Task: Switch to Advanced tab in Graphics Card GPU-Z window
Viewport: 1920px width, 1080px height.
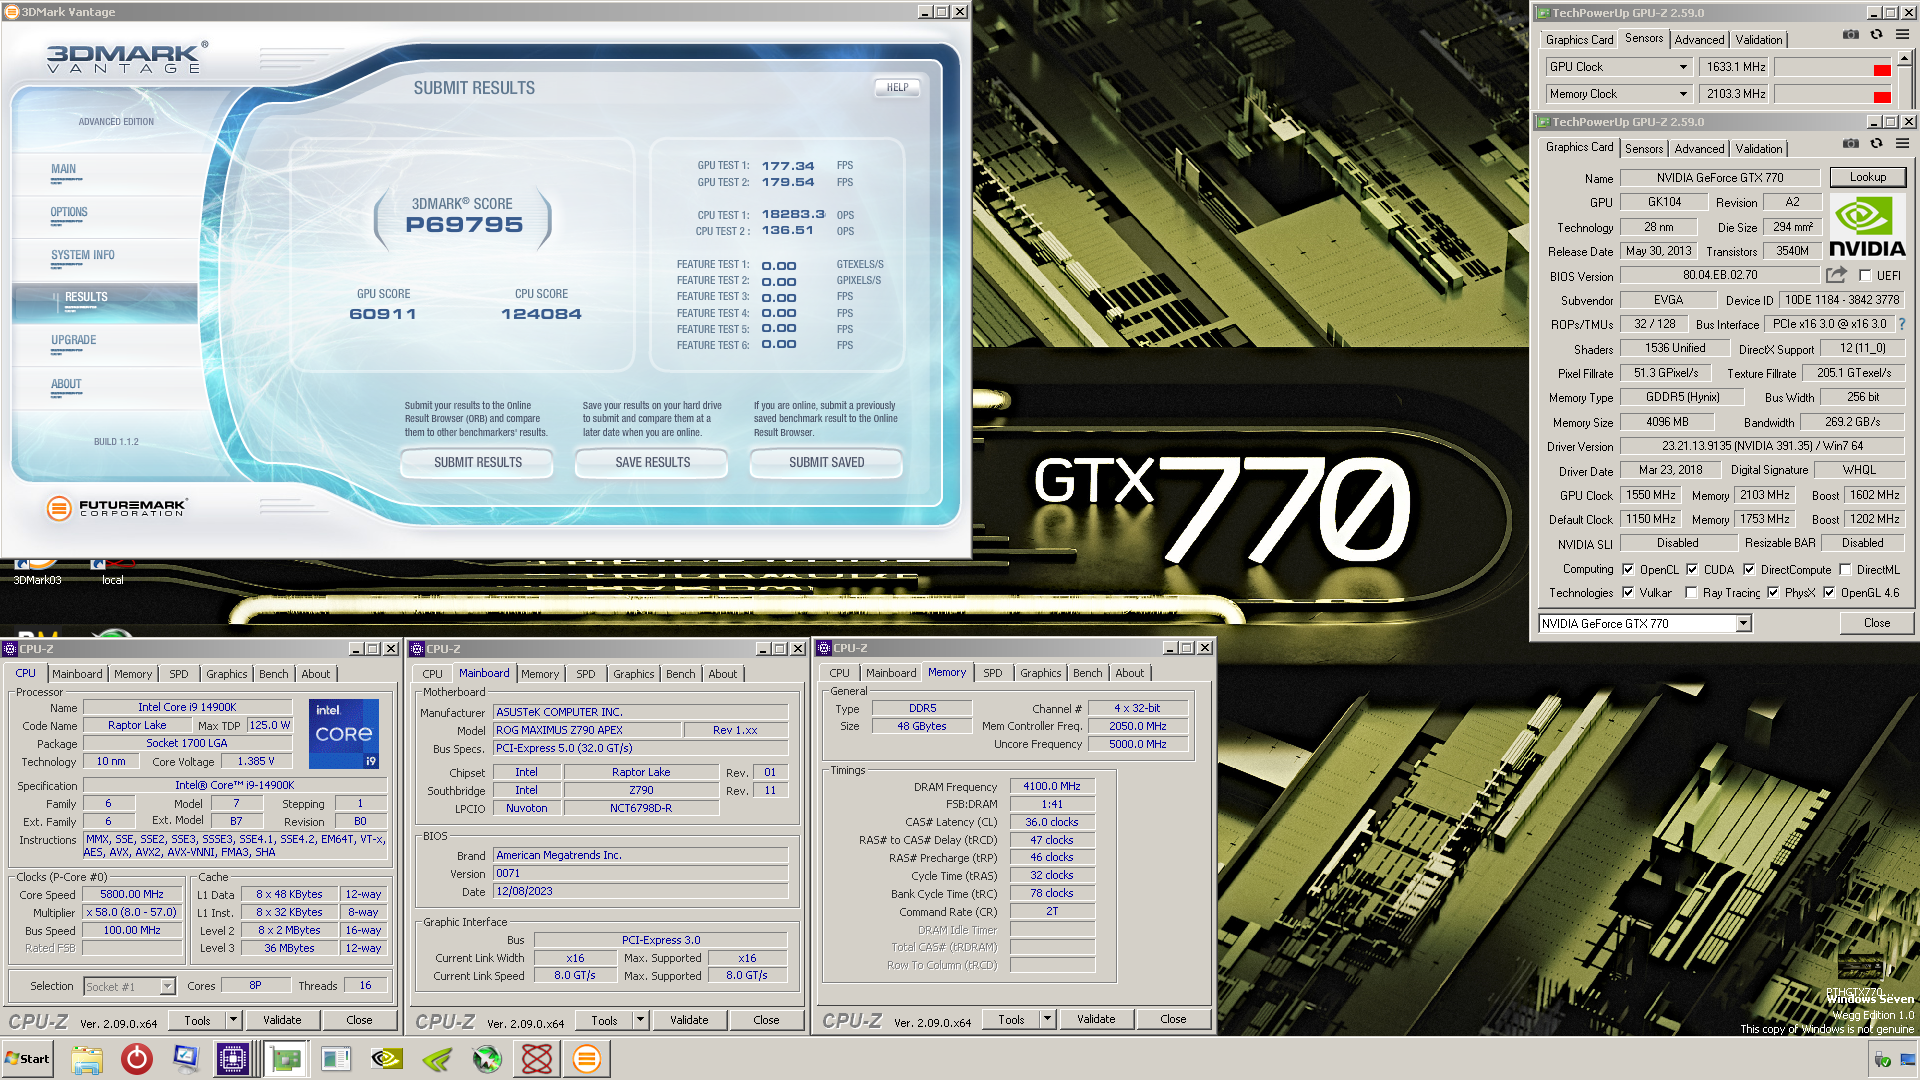Action: [1699, 148]
